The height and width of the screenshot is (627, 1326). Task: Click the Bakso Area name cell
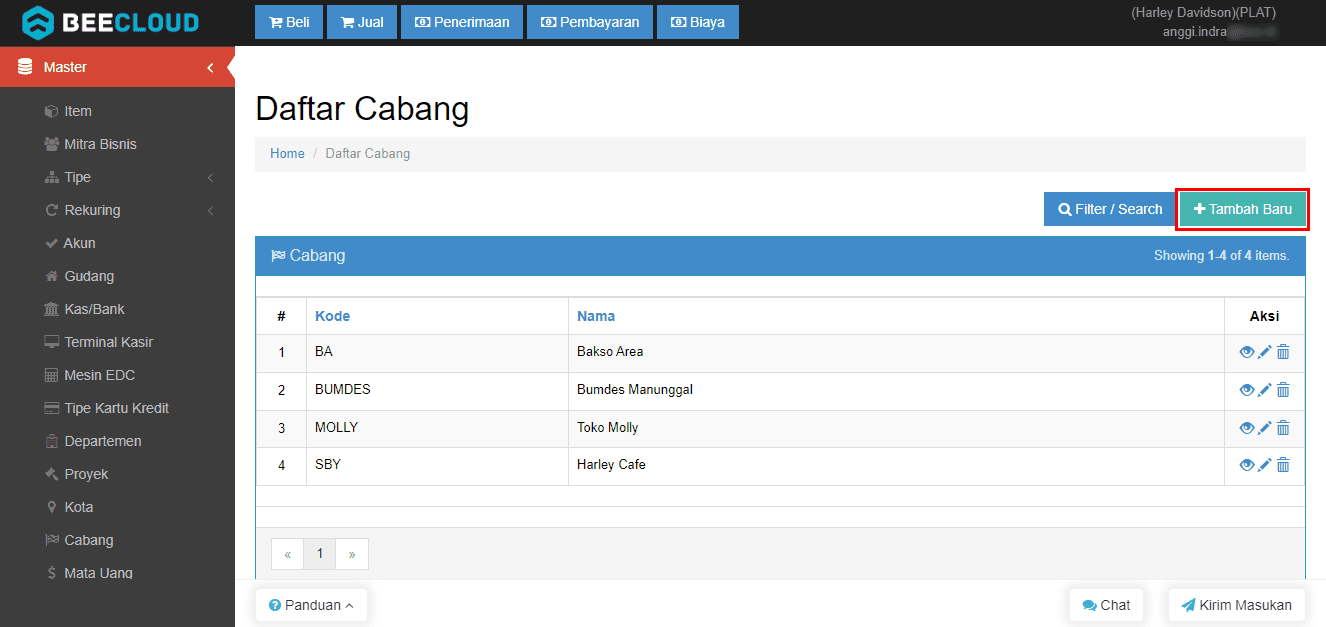click(x=896, y=352)
